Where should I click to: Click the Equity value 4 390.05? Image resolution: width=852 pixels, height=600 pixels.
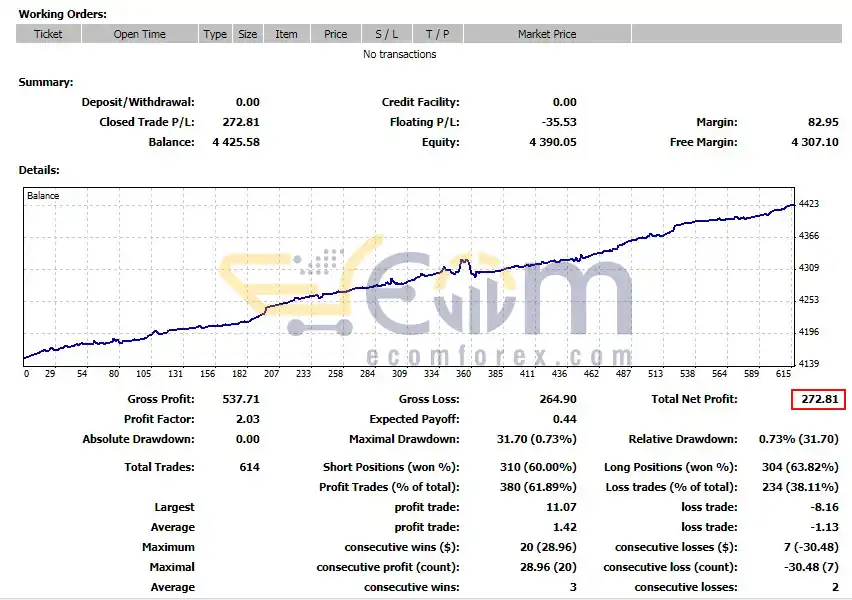point(553,142)
